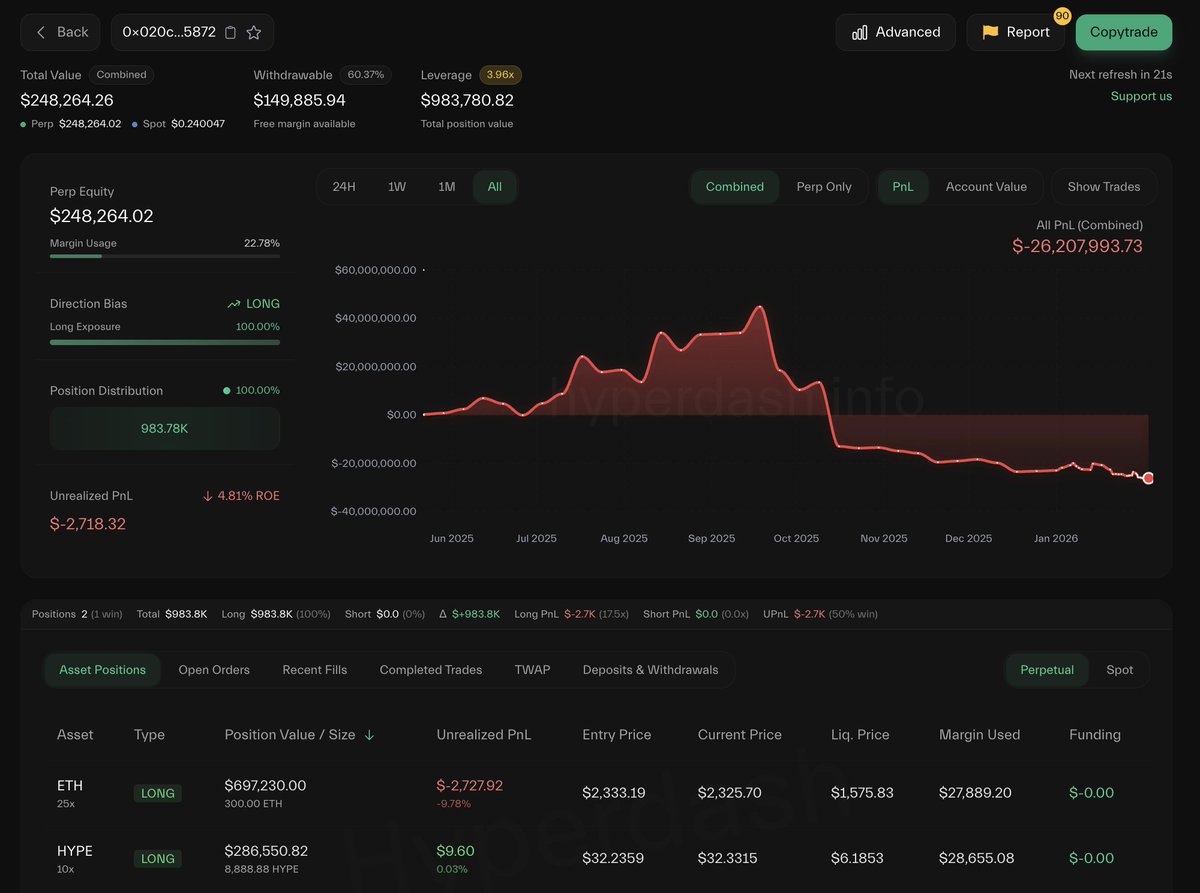Screen dimensions: 1200x893
Task: Sort by Position Value / Size arrow
Action: pos(369,735)
